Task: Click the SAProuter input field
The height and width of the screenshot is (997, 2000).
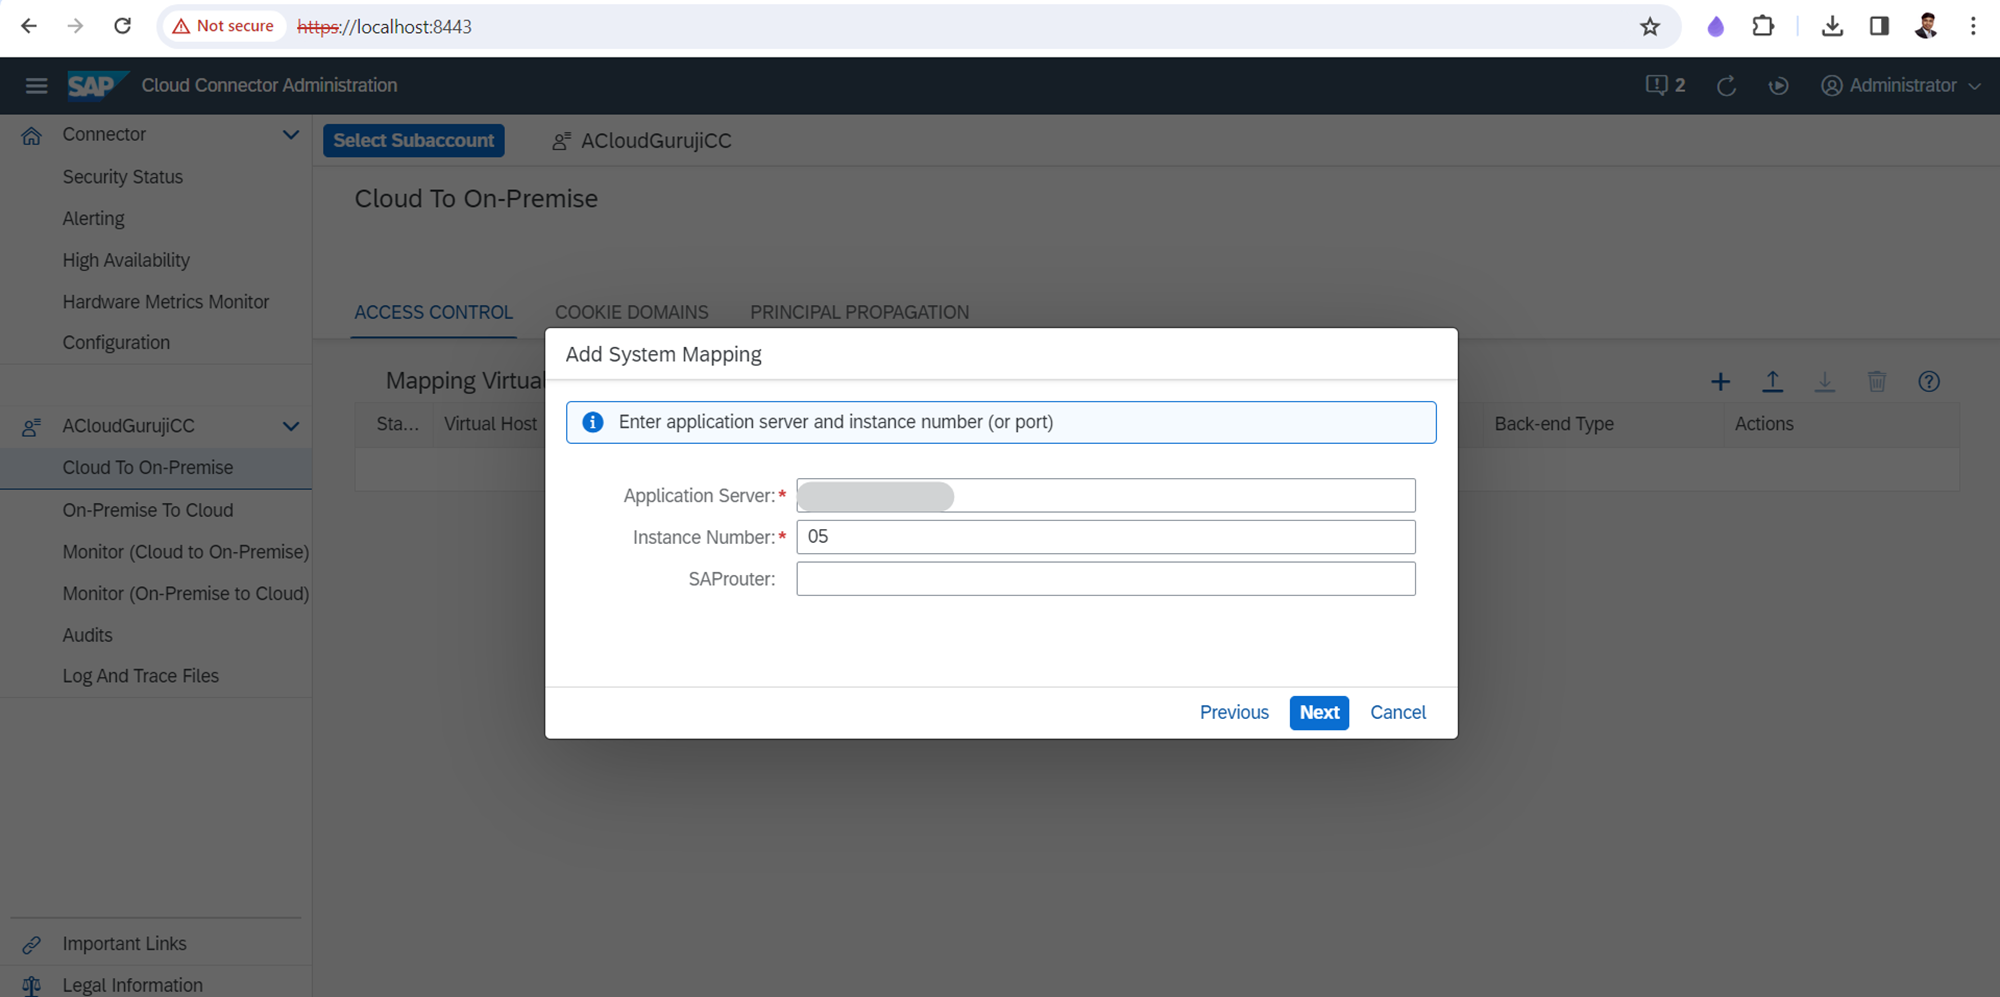Action: pos(1105,579)
